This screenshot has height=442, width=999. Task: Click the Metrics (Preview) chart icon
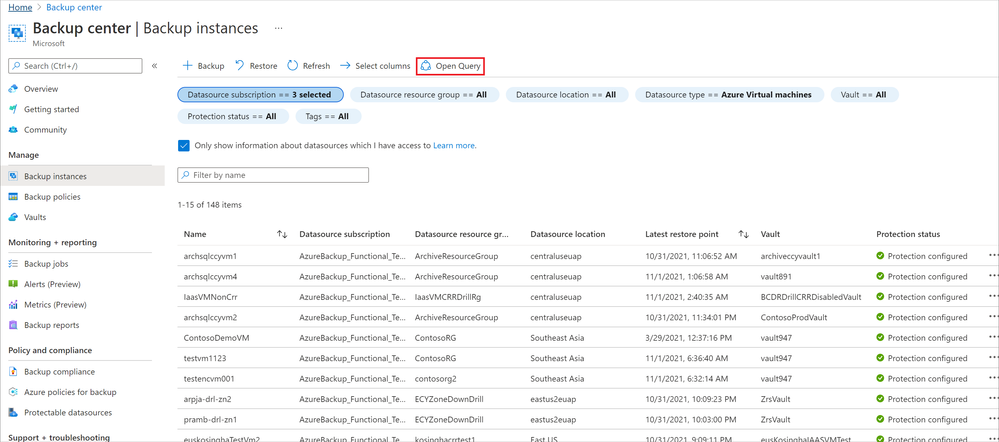(13, 304)
